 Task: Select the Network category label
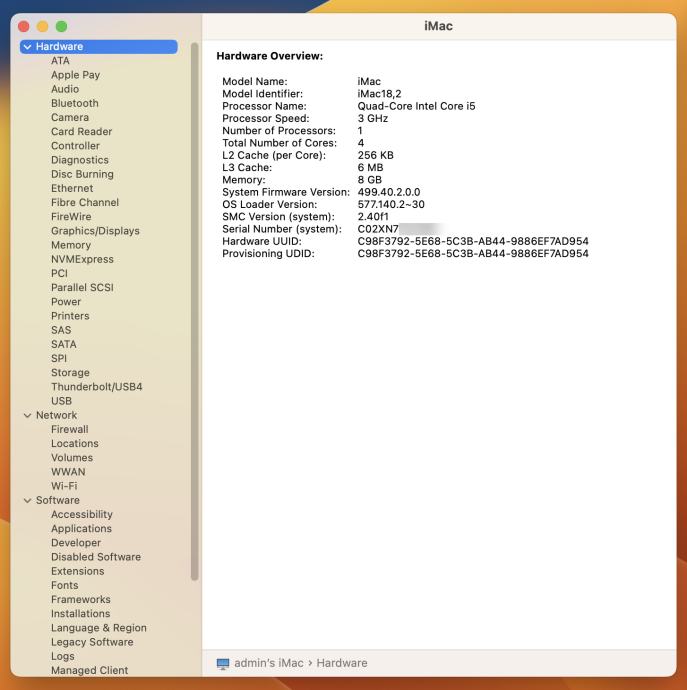[x=56, y=415]
